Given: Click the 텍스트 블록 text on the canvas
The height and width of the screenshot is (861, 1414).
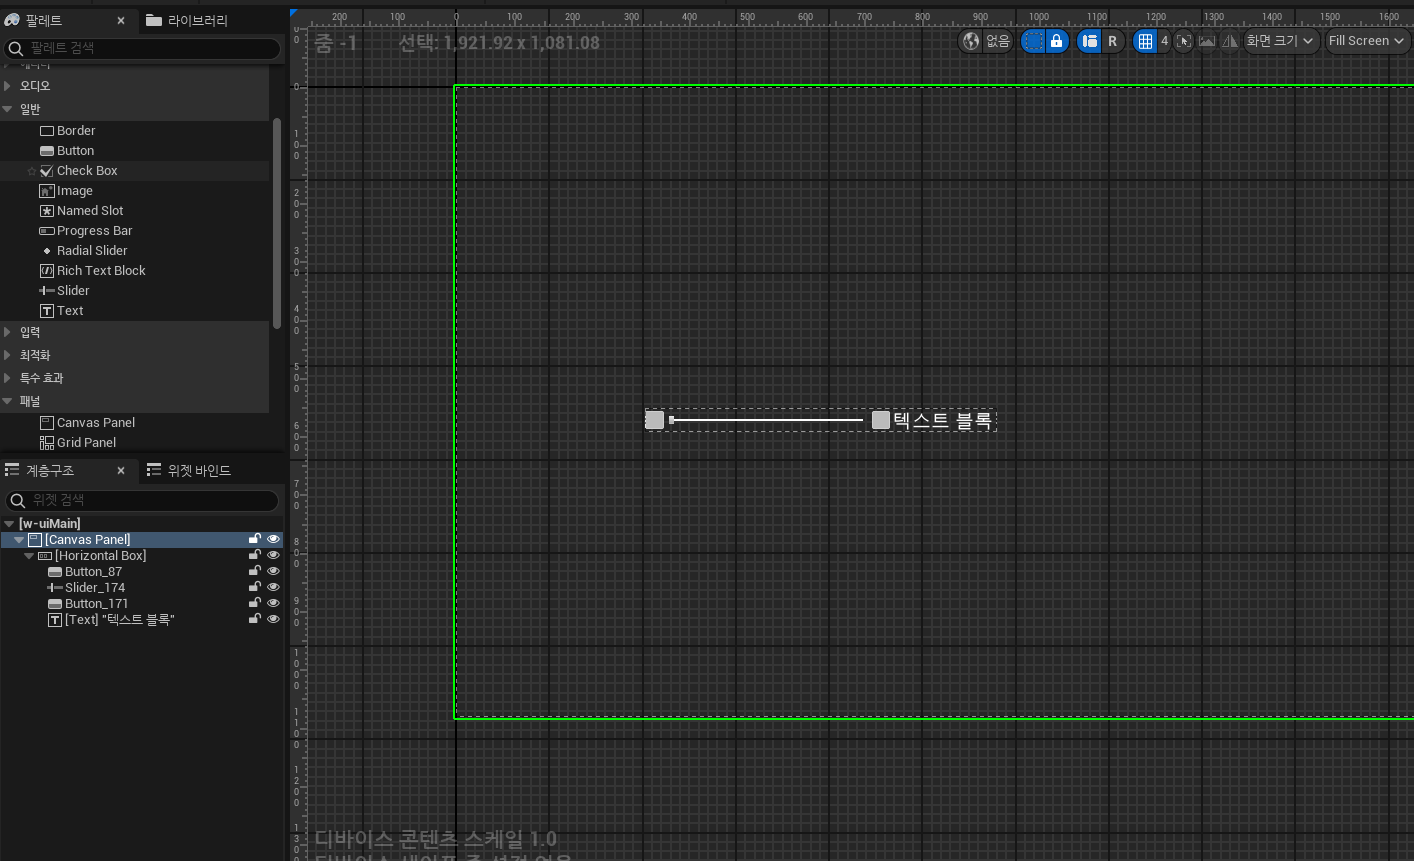Looking at the screenshot, I should [942, 420].
